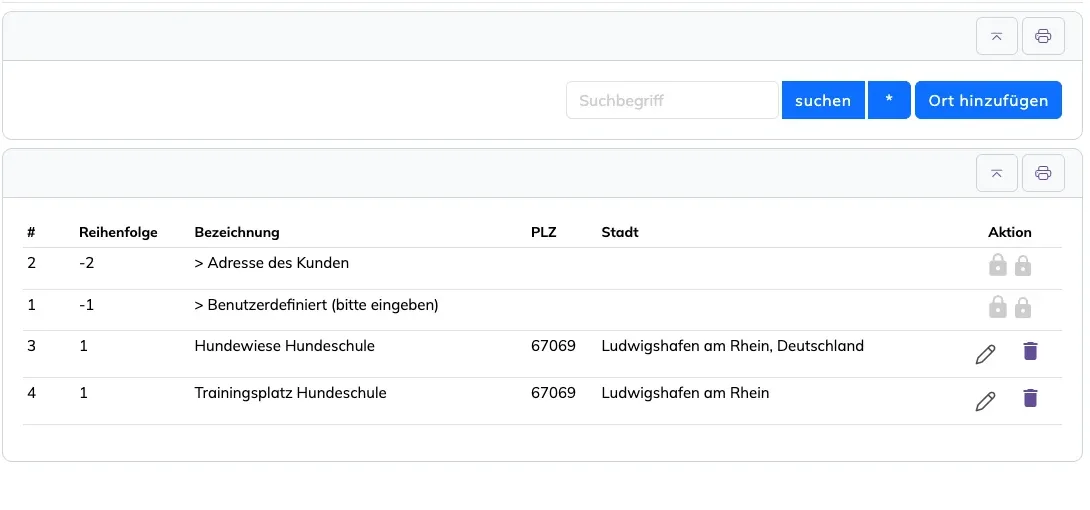Image resolution: width=1090 pixels, height=510 pixels.
Task: Click the # column header
Action: tap(31, 232)
